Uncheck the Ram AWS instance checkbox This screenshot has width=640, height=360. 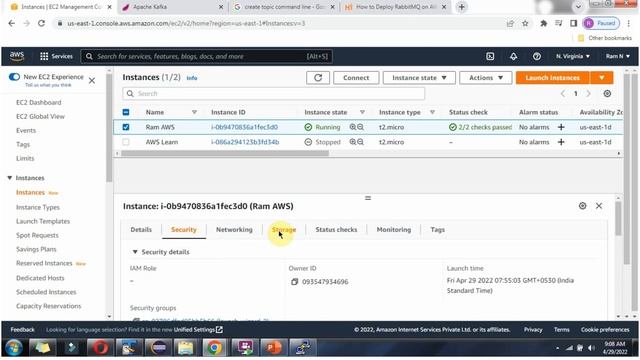[x=126, y=127]
